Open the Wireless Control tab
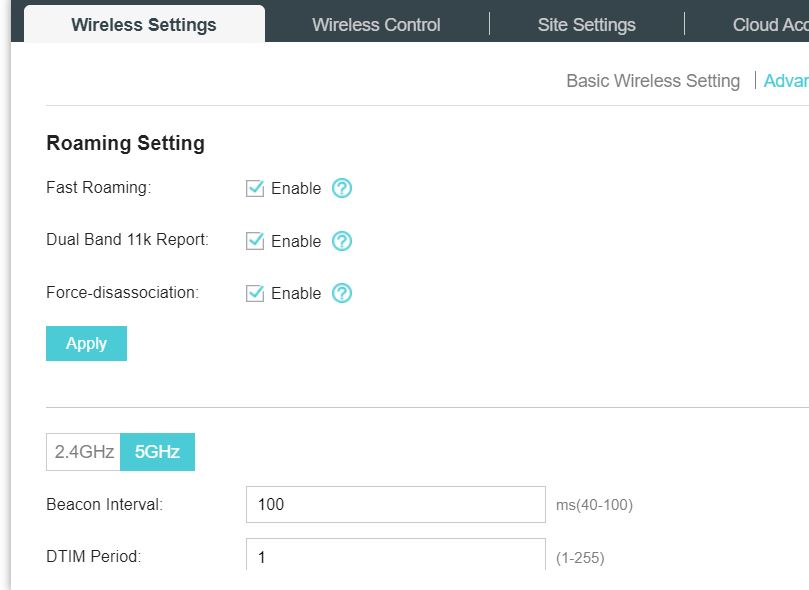This screenshot has height=590, width=809. coord(376,25)
